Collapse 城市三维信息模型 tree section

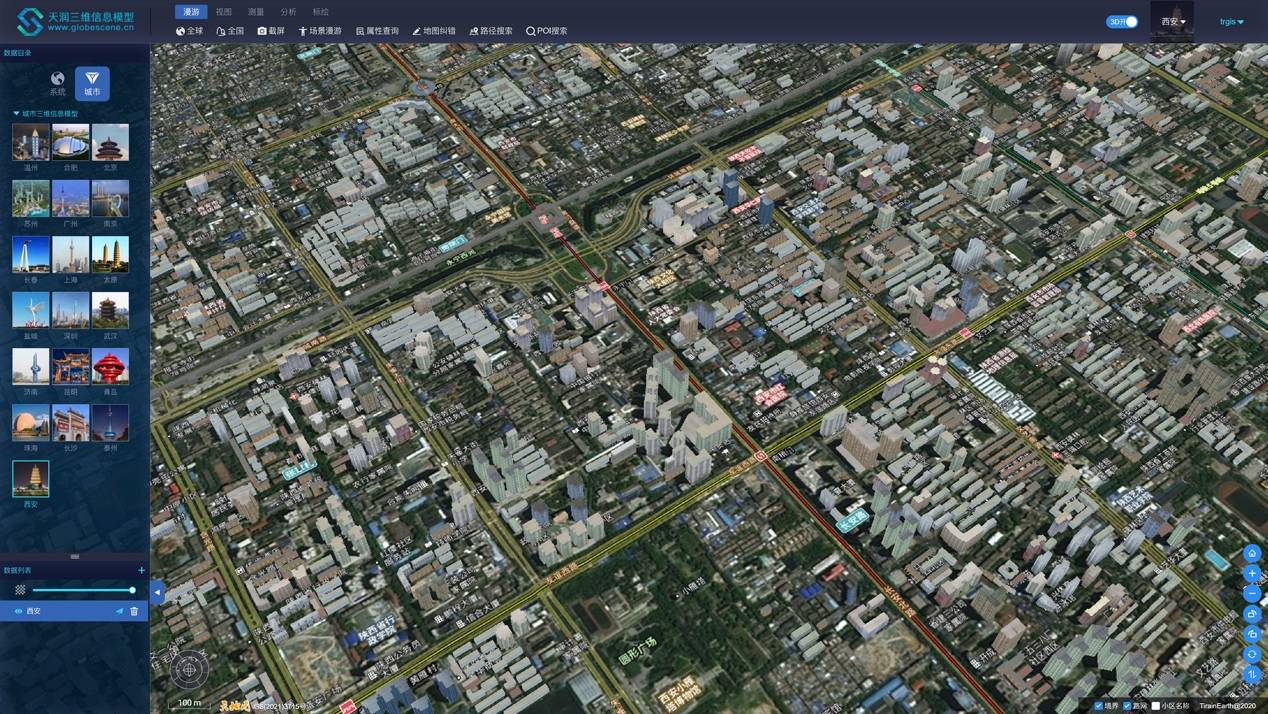[x=16, y=114]
